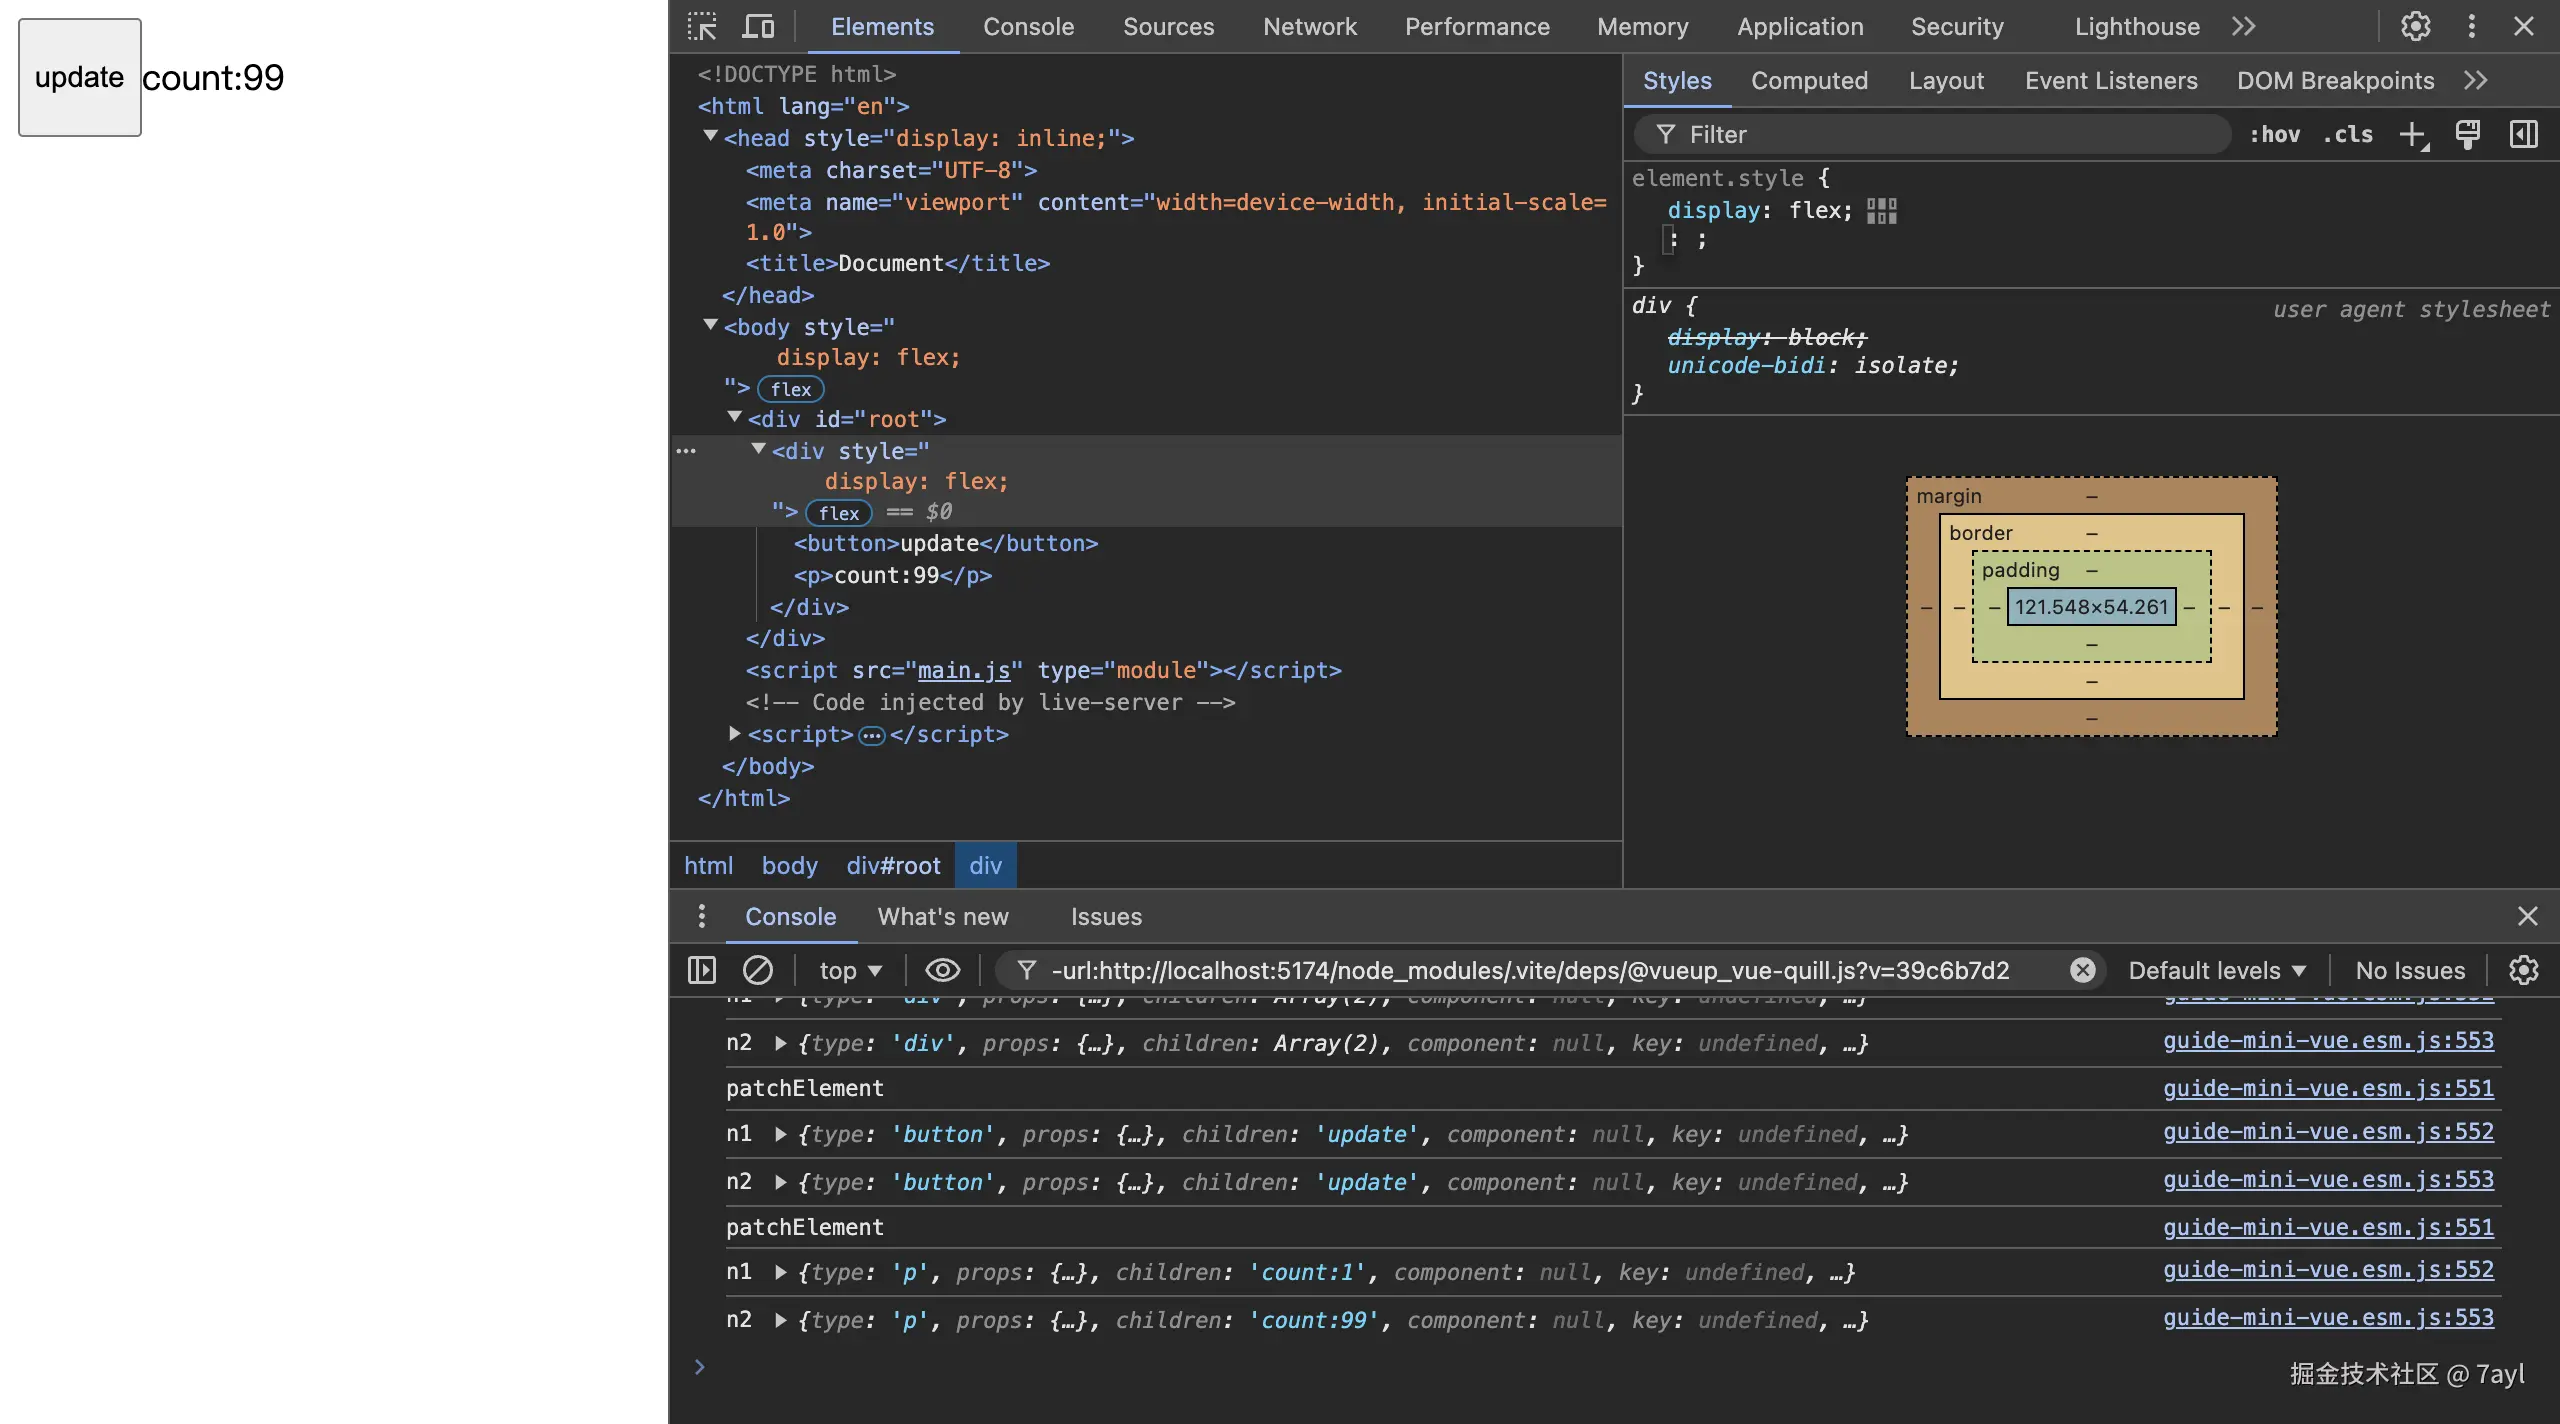Viewport: 2560px width, 1424px height.
Task: Open the flexbox editor icon next to display: flex
Action: [1881, 211]
